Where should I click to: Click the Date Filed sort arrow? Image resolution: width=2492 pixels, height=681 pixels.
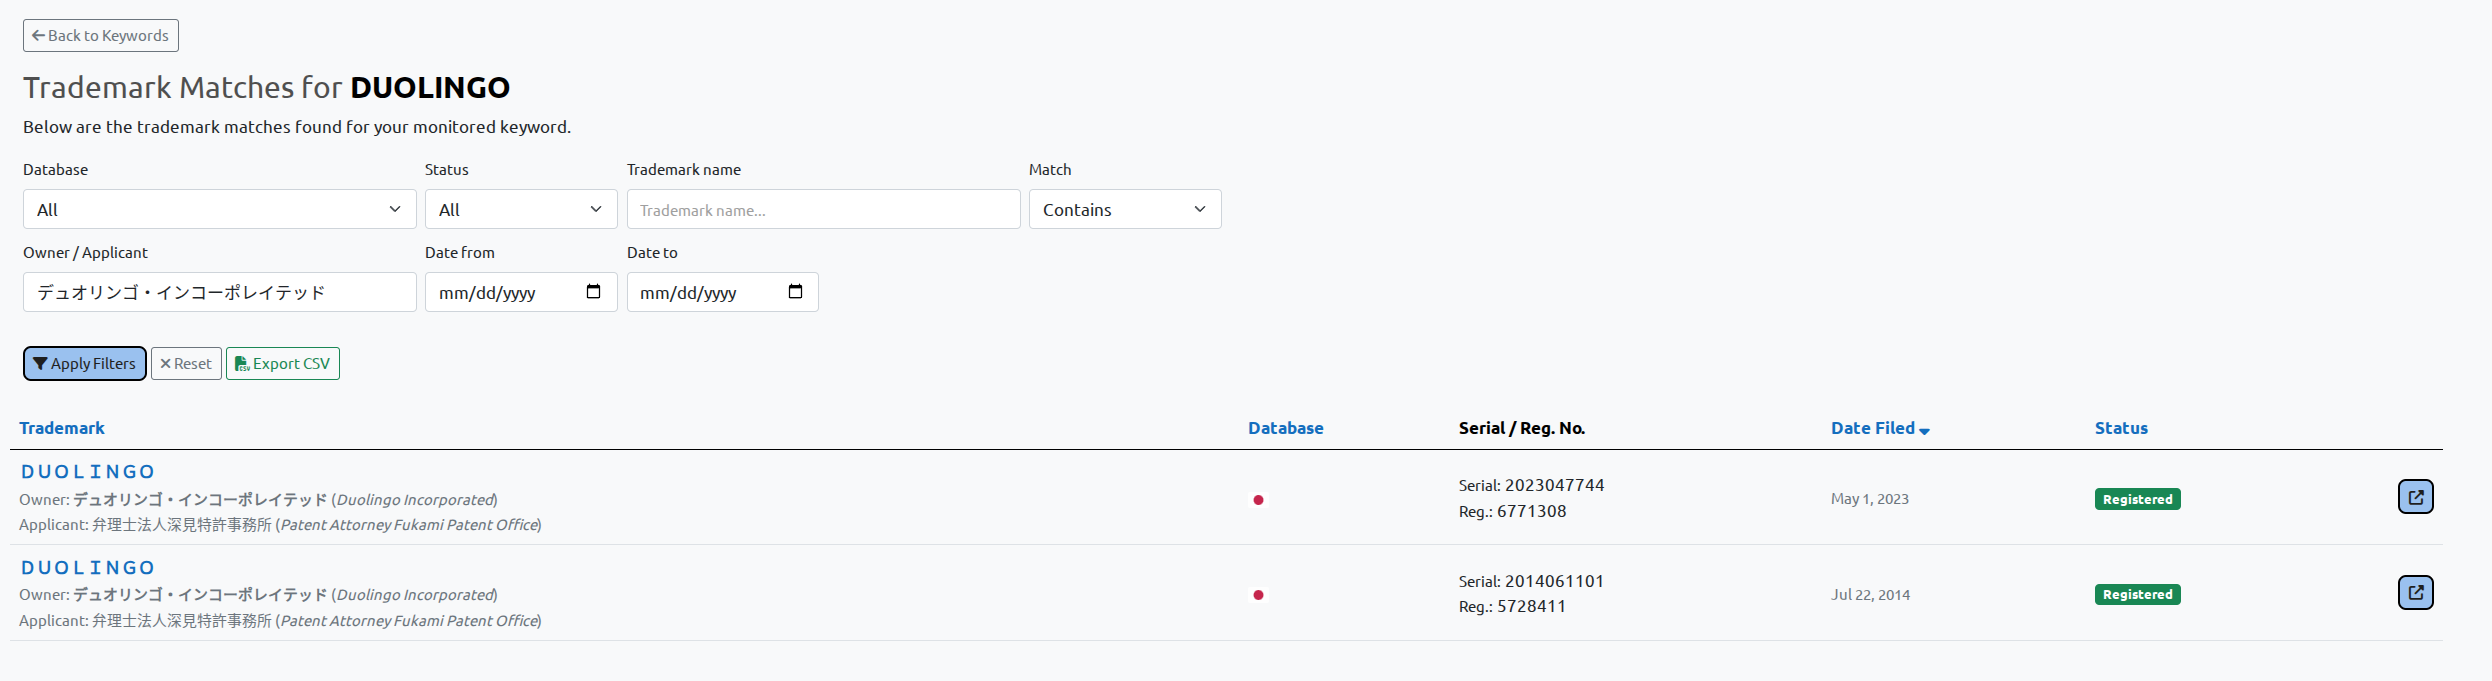1924,430
